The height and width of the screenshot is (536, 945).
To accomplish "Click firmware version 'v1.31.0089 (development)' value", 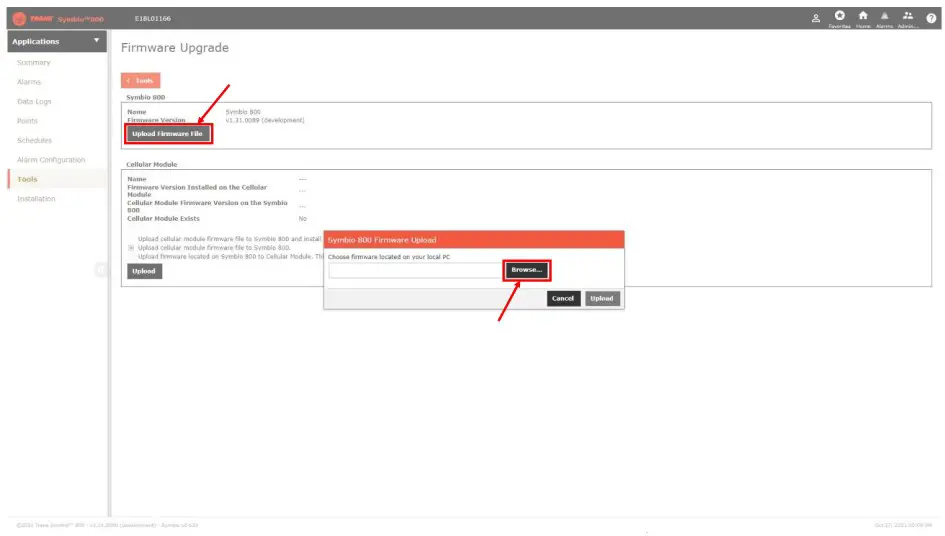I will coord(265,120).
